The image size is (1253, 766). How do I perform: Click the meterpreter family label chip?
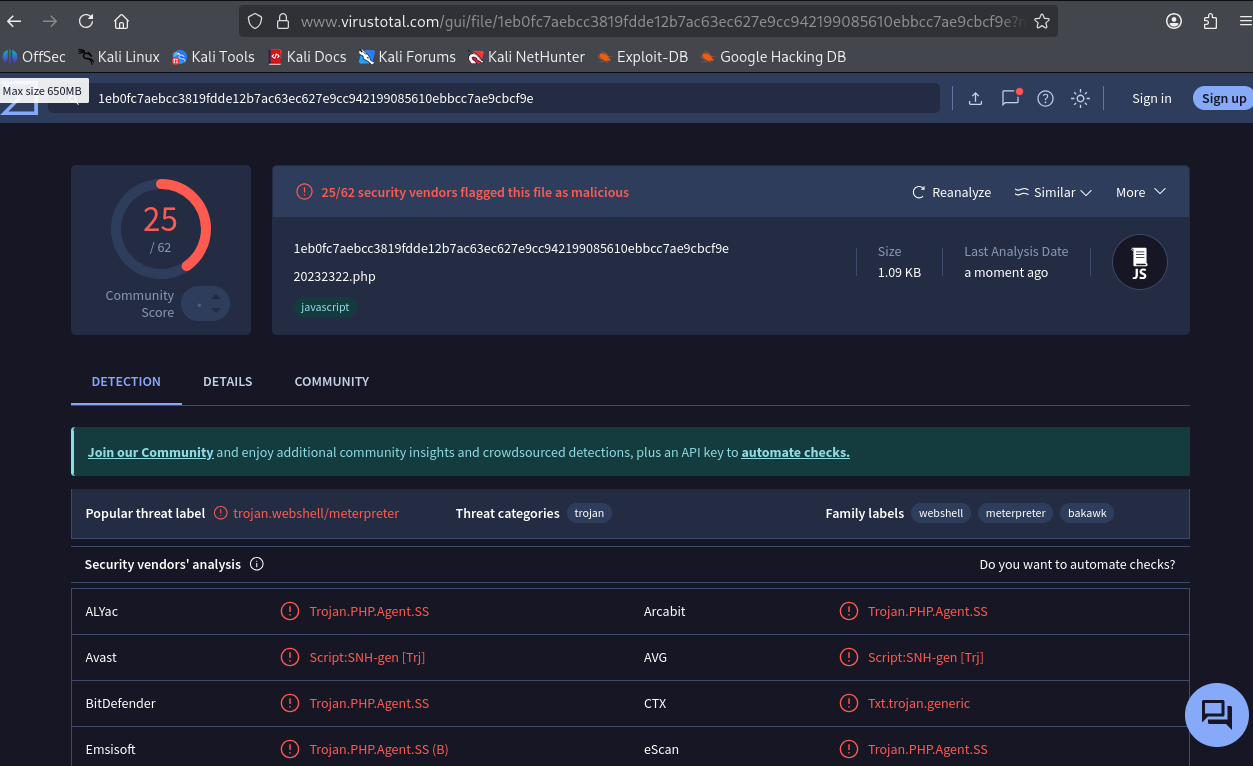tap(1015, 513)
